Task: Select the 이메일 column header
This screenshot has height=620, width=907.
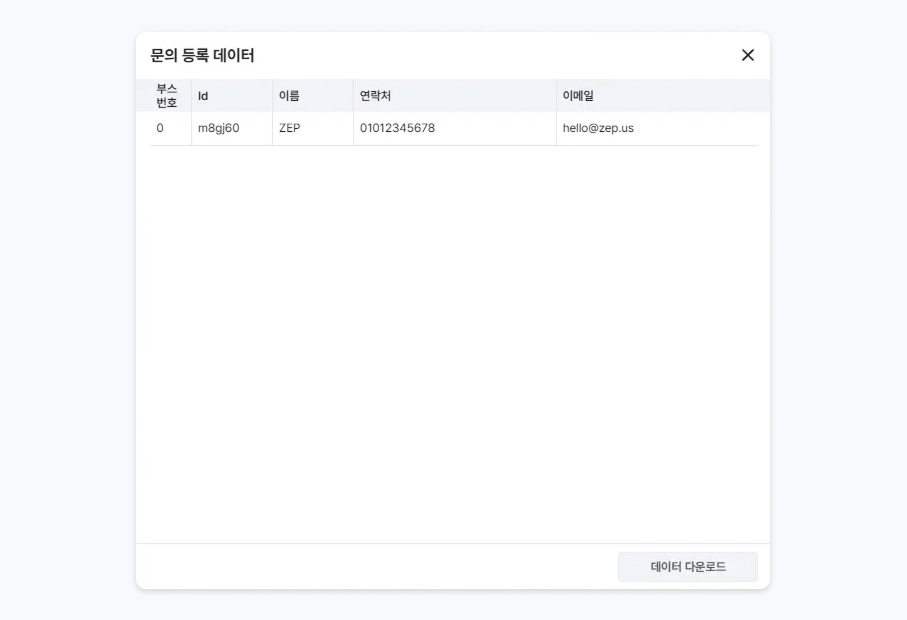Action: [x=578, y=96]
